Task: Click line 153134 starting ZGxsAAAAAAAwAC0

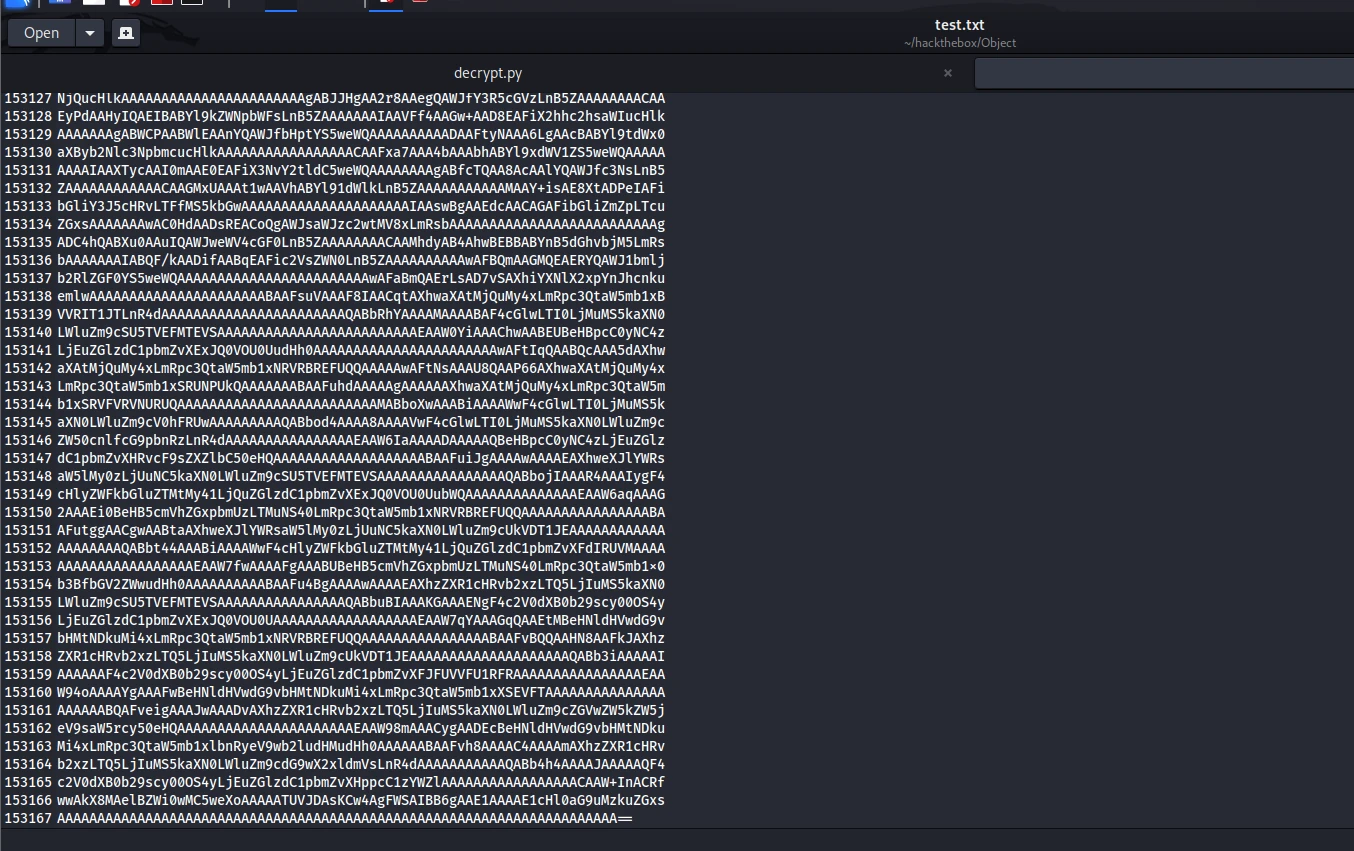Action: 361,224
